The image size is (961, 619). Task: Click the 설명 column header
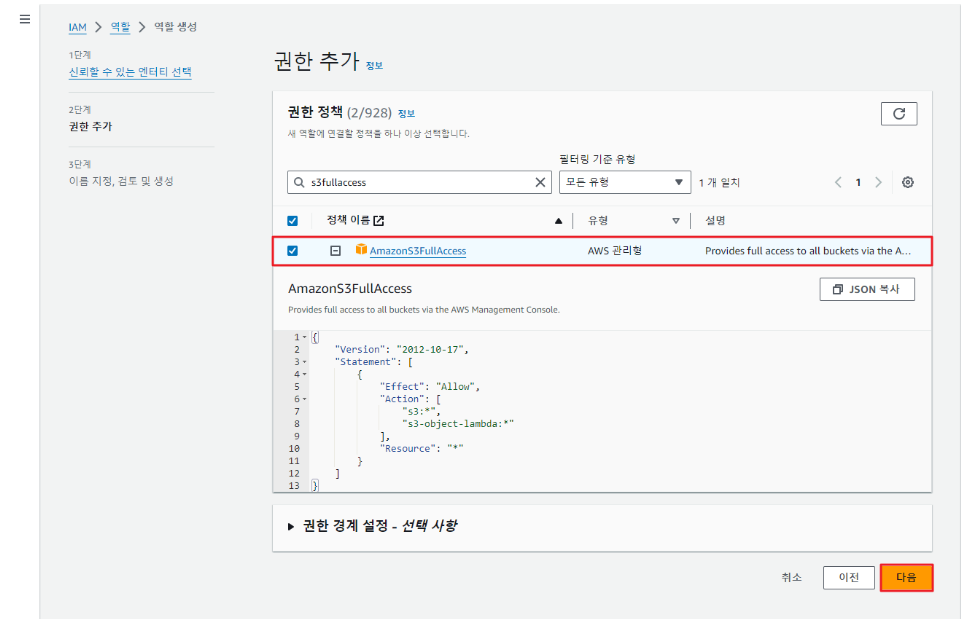715,221
